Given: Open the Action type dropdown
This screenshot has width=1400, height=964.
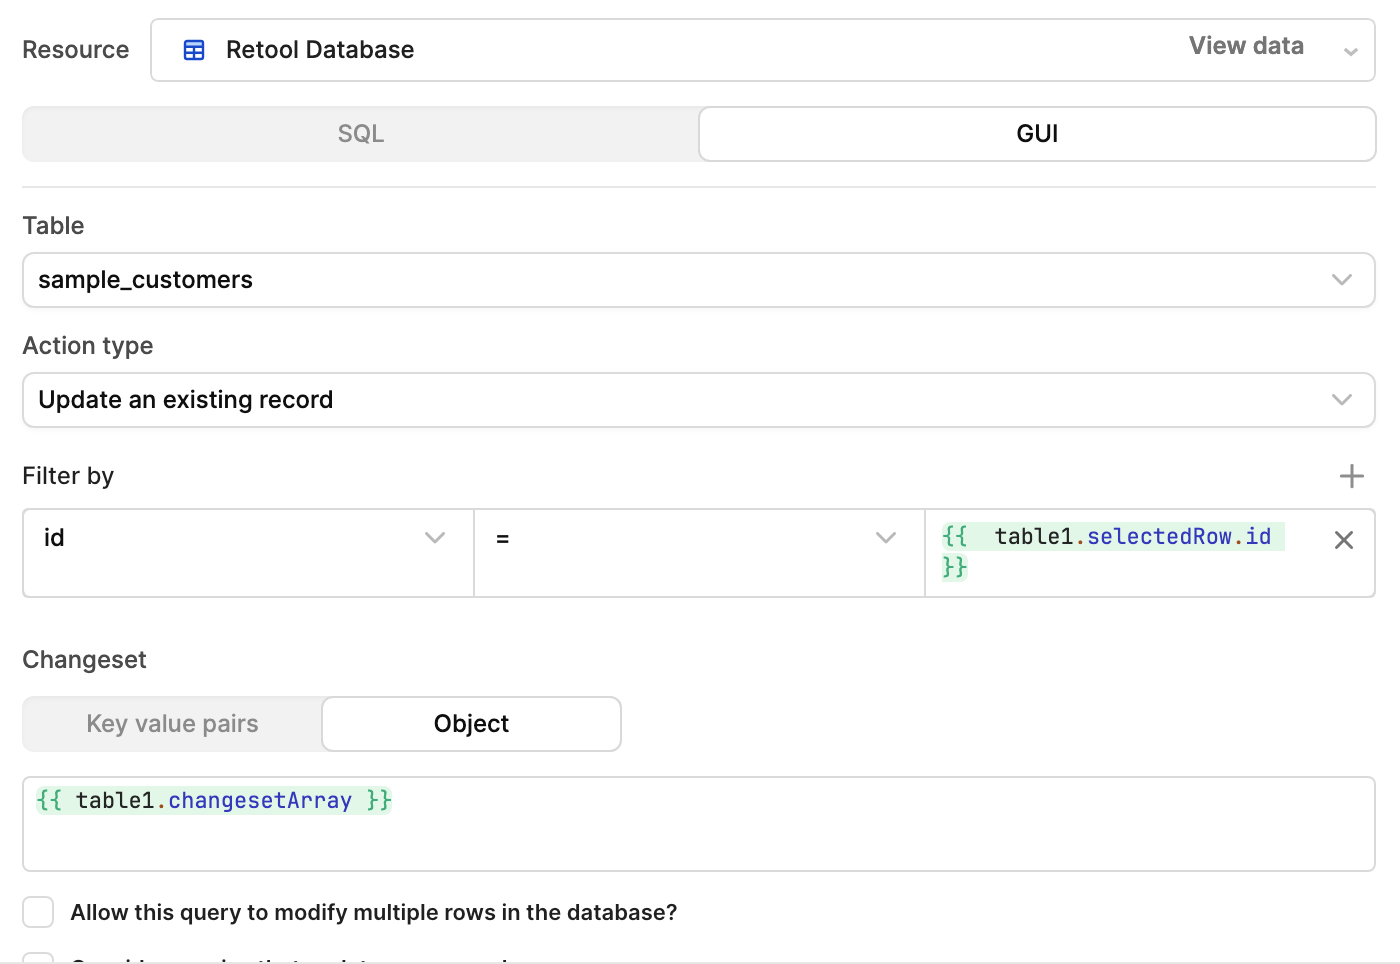Looking at the screenshot, I should pos(699,400).
